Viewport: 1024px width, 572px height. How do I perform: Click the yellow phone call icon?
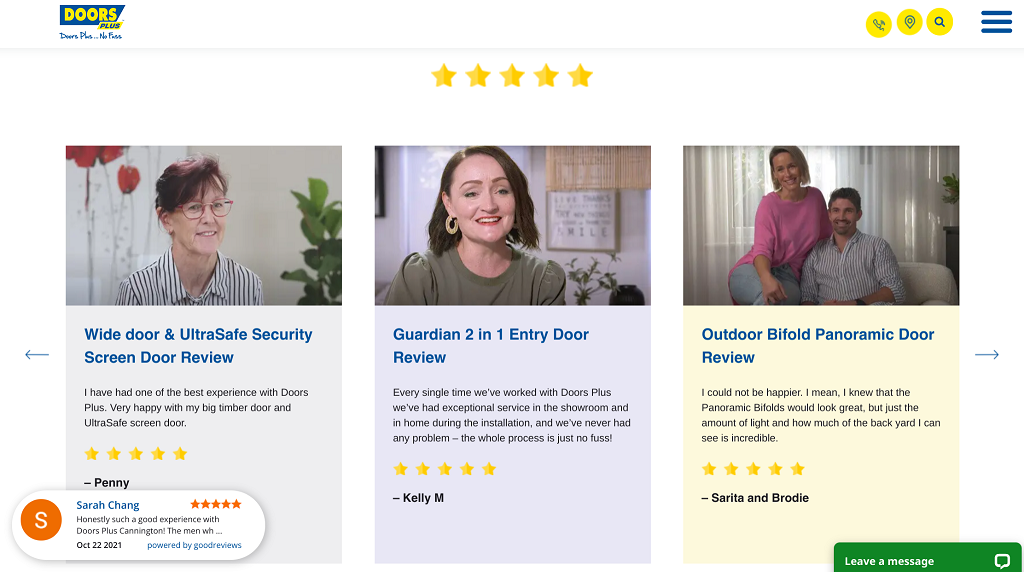[x=878, y=24]
